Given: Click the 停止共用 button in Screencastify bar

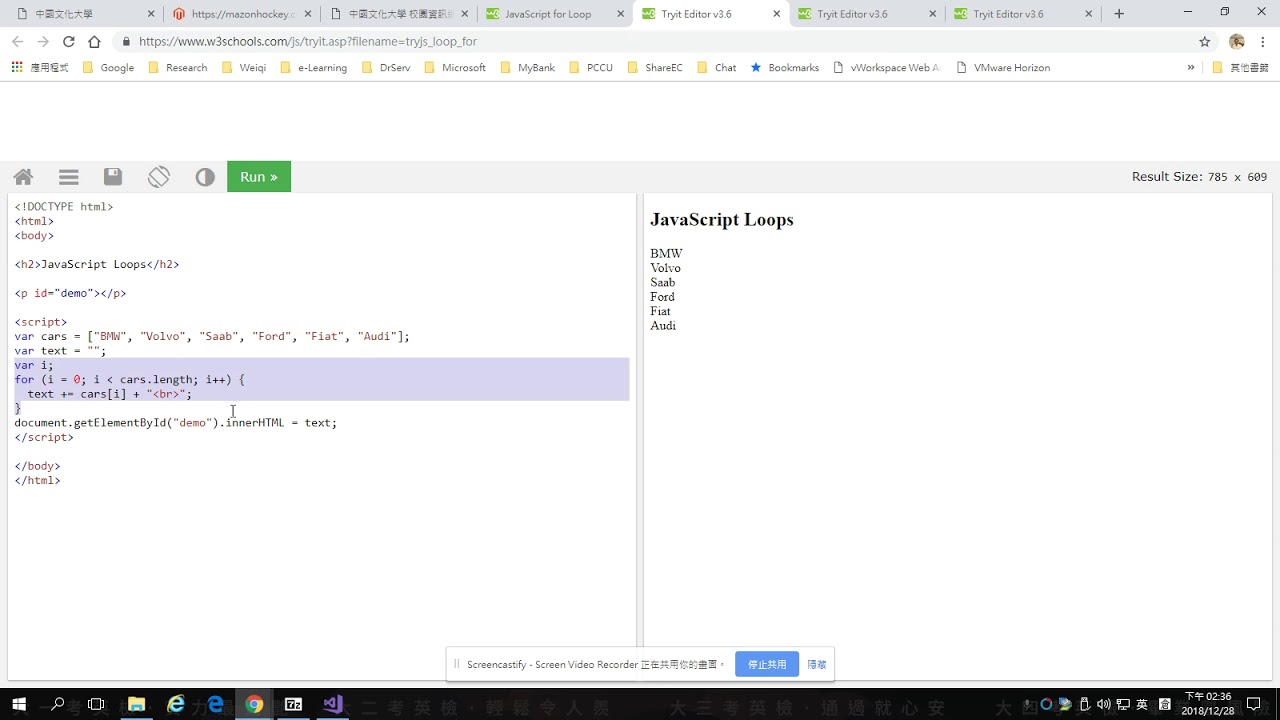Looking at the screenshot, I should point(767,664).
